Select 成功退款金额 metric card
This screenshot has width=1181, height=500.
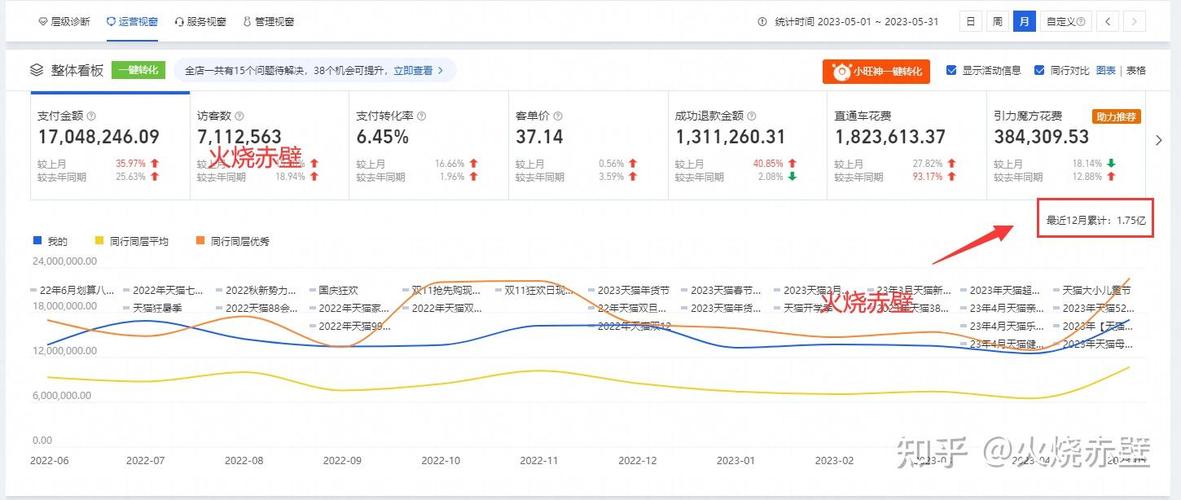(748, 146)
